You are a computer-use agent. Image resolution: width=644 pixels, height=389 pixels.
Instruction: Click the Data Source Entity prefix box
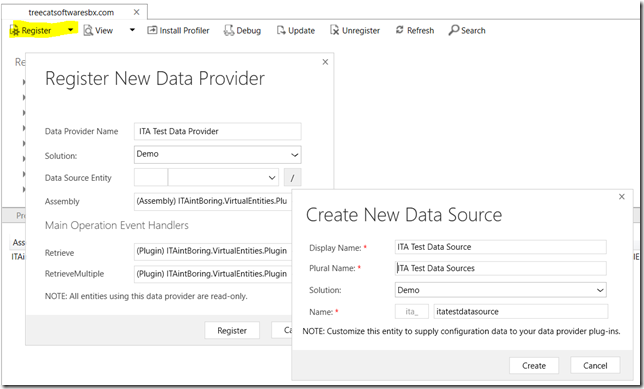(x=151, y=177)
